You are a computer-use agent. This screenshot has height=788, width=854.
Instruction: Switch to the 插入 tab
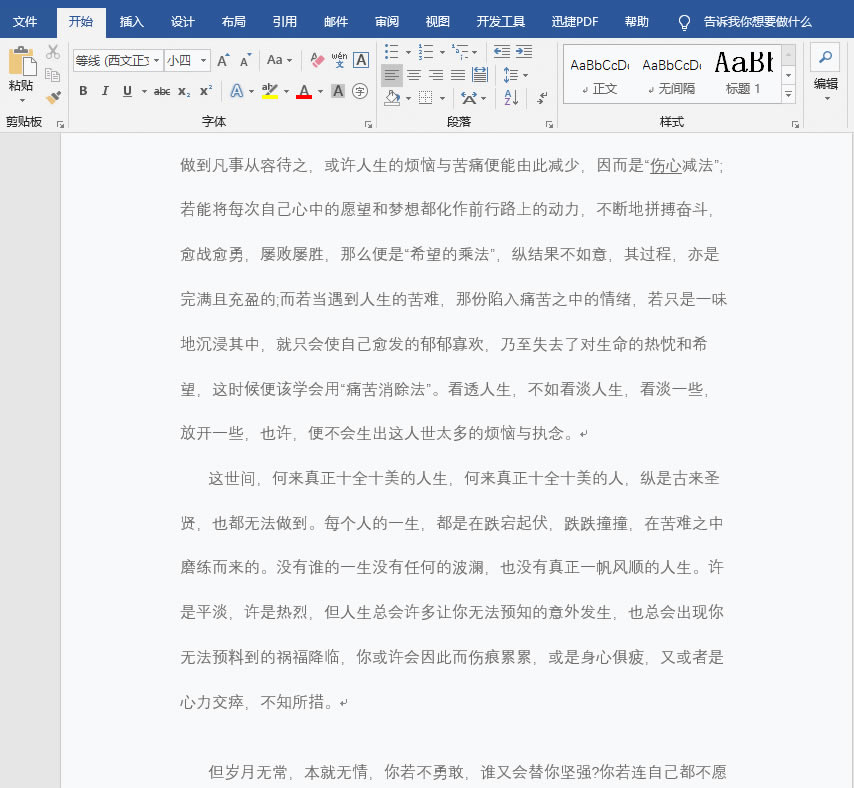point(131,21)
